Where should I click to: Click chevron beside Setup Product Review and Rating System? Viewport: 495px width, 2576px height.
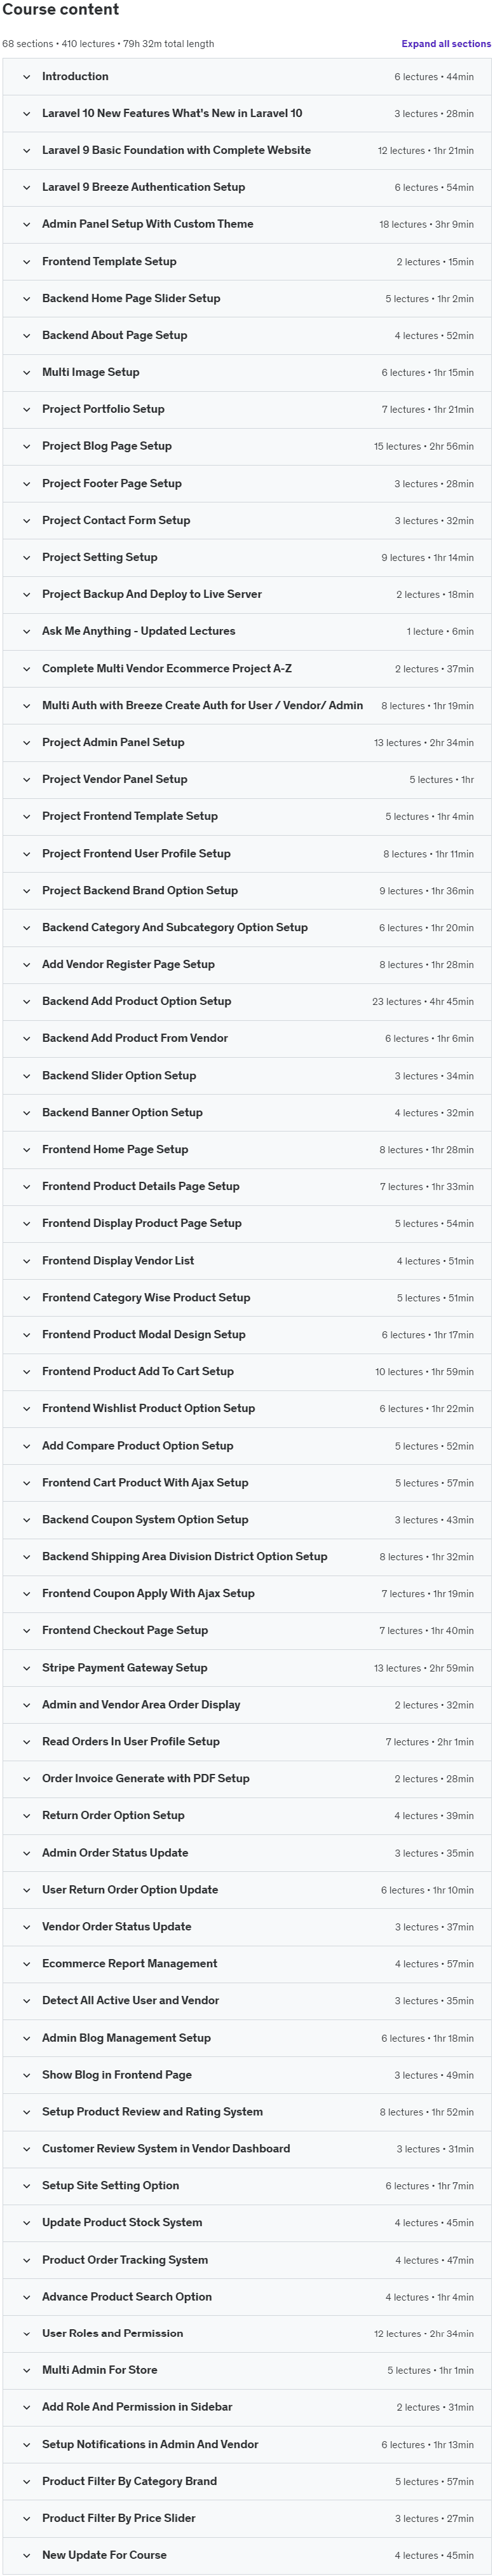tap(27, 2112)
